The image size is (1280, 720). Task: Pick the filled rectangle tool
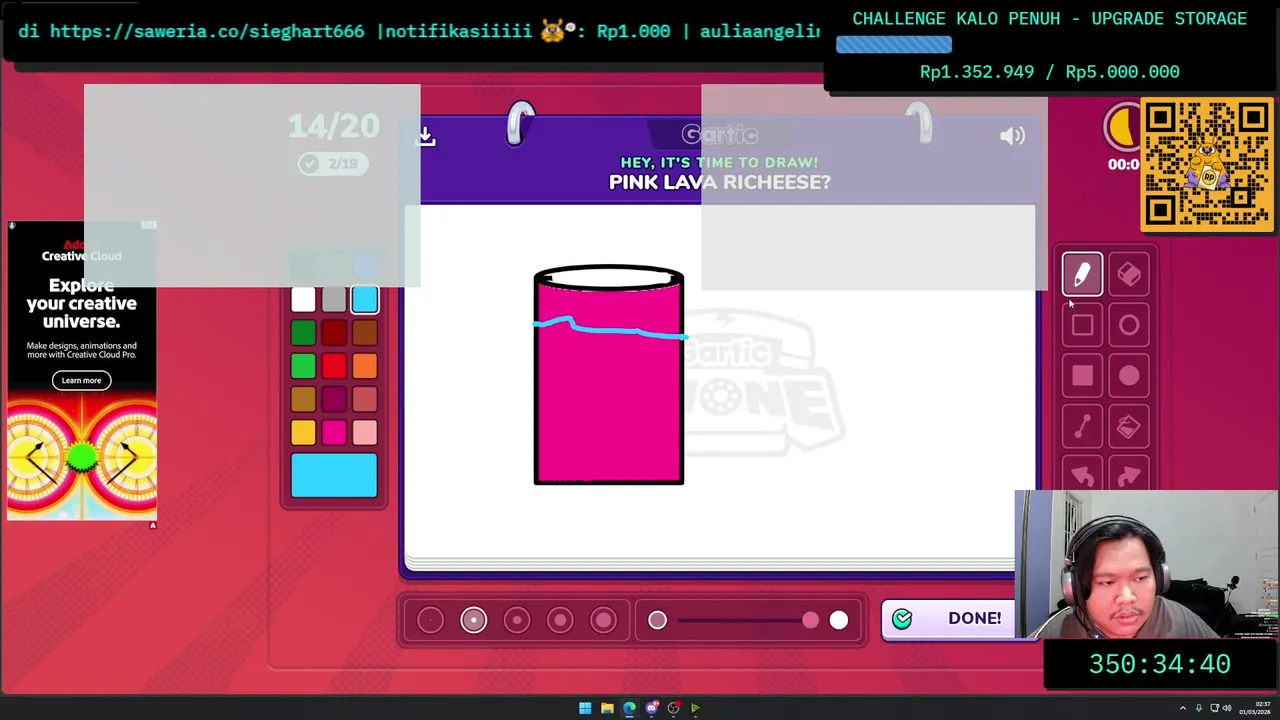(1082, 375)
